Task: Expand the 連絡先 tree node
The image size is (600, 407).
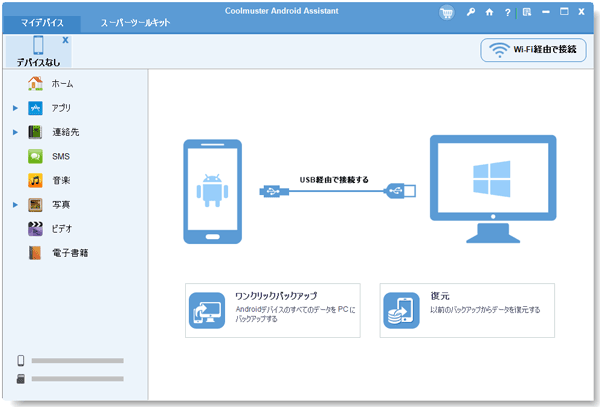Action: (x=15, y=132)
